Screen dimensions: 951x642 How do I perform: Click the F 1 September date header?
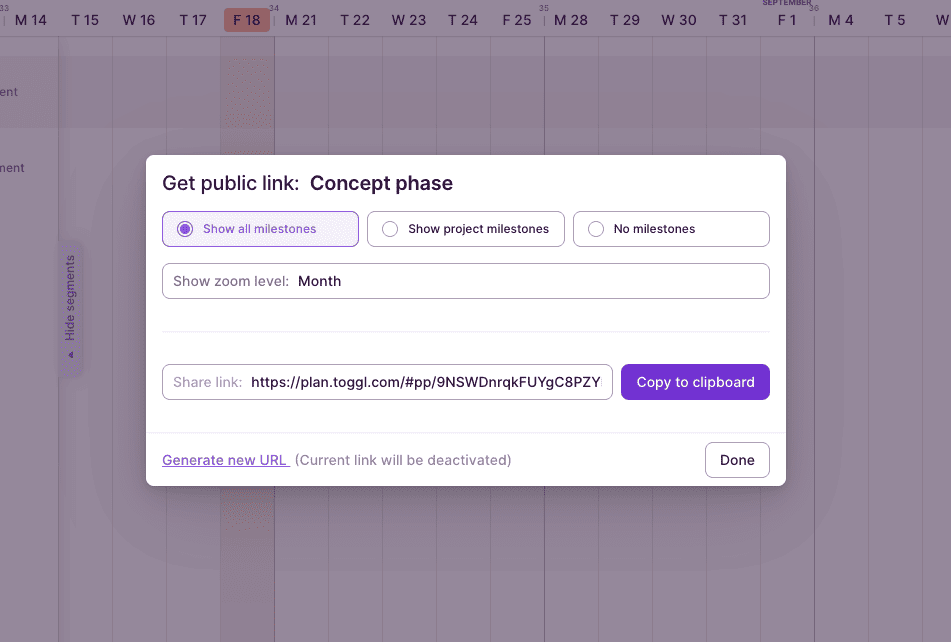pos(787,20)
